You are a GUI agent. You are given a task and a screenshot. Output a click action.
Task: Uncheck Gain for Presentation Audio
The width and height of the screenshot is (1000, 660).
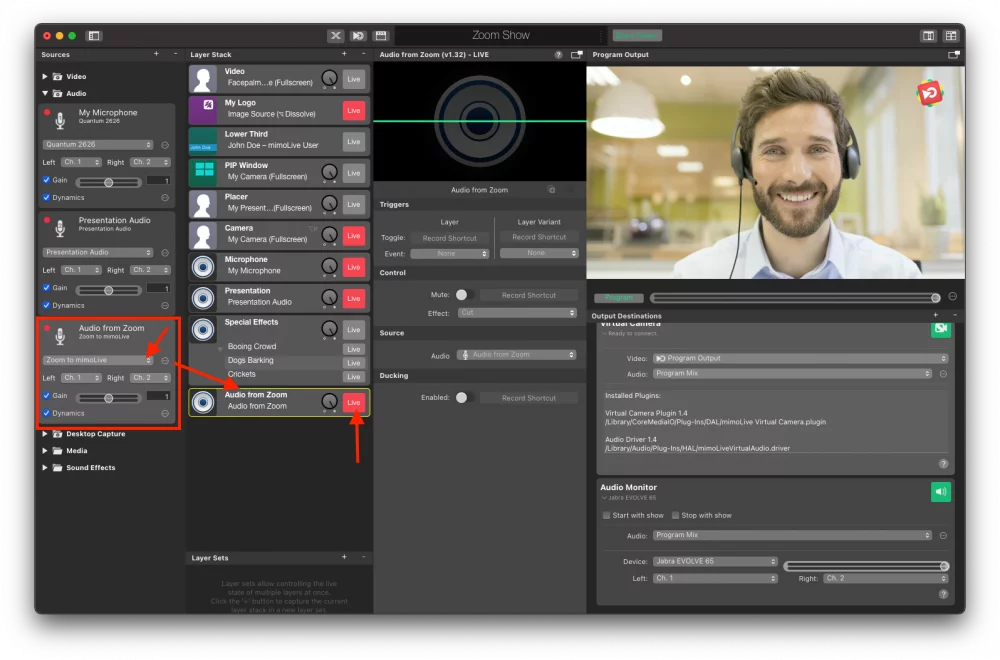click(x=47, y=288)
